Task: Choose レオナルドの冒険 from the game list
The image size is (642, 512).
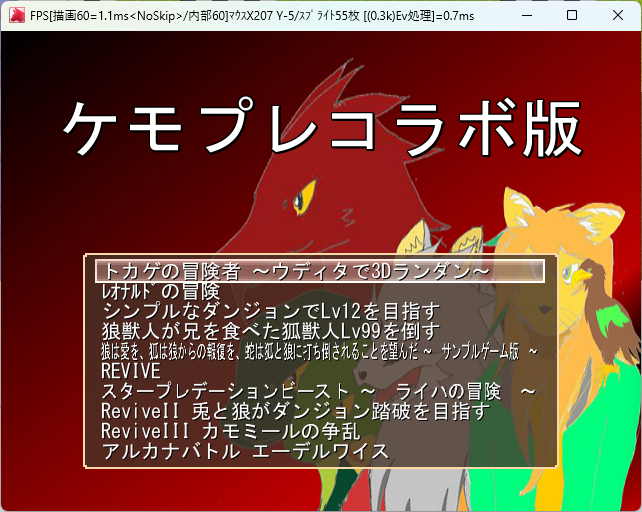Action: tap(161, 292)
